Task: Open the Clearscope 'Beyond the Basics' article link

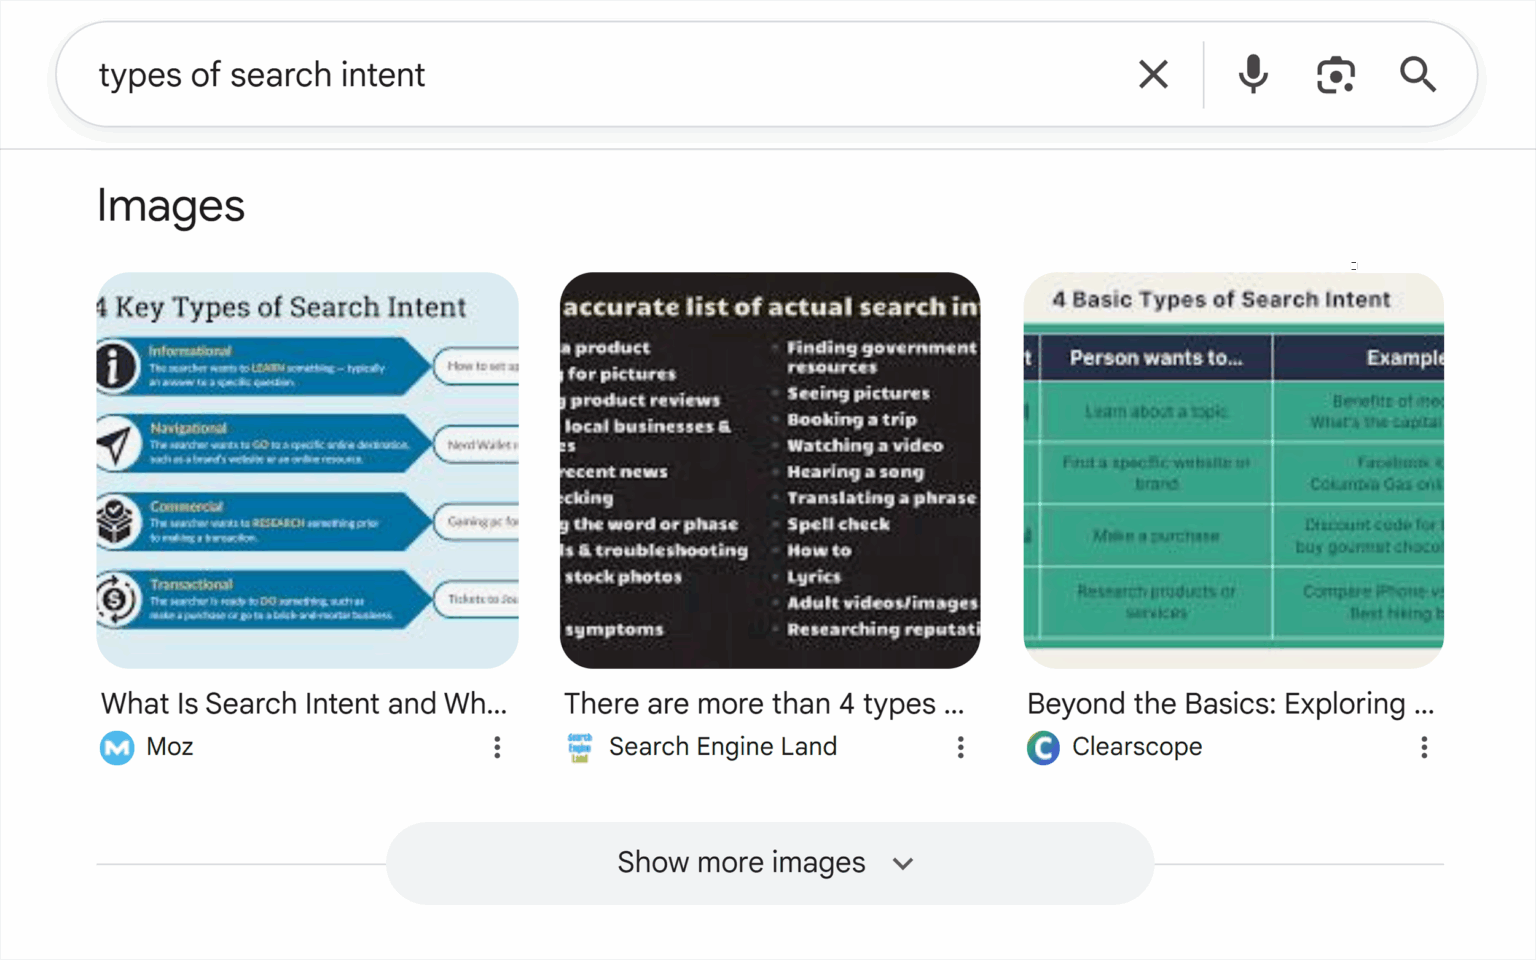Action: point(1232,703)
